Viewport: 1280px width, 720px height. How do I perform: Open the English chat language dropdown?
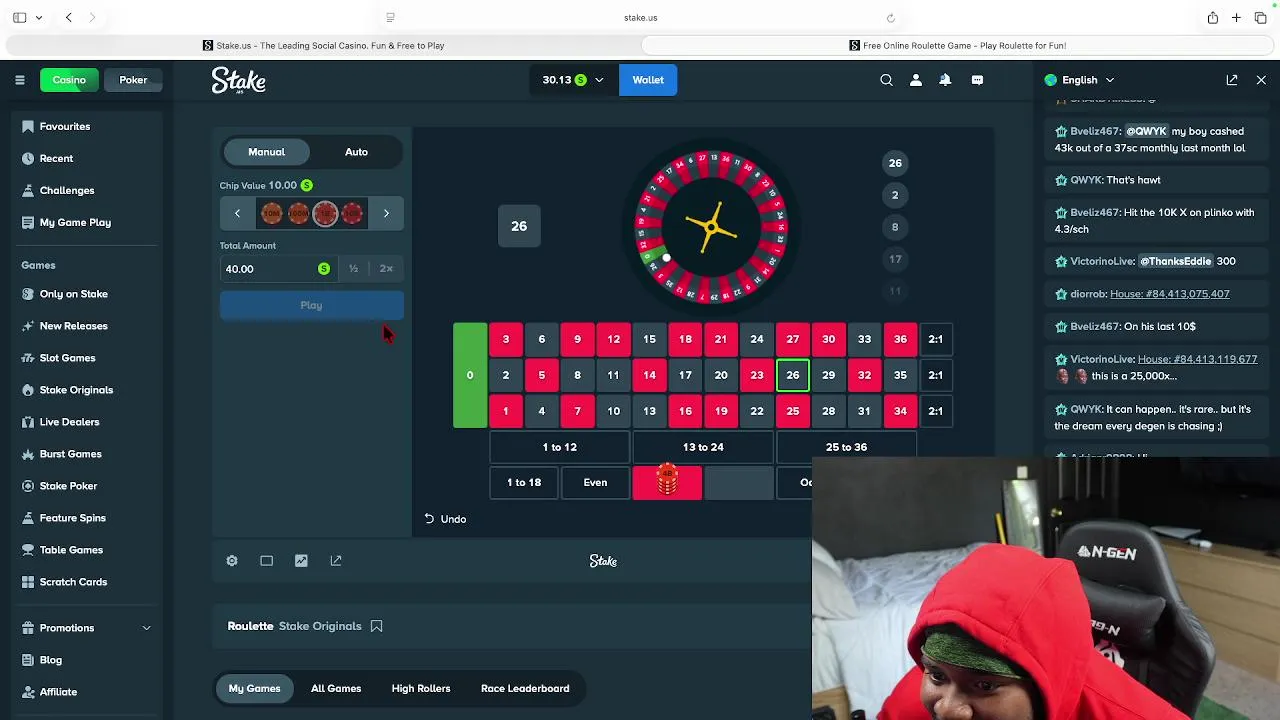pyautogui.click(x=1079, y=80)
